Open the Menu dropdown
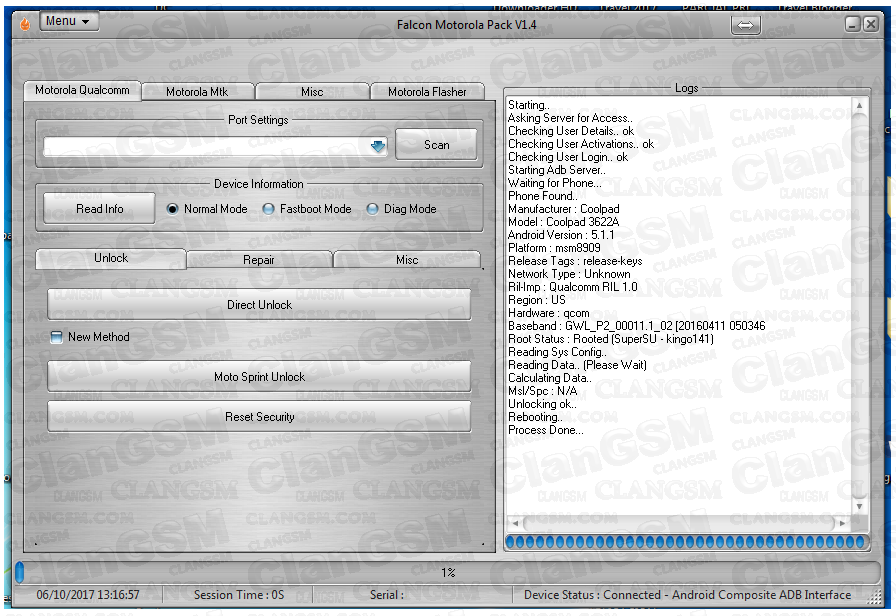Viewport: 896px width, 616px height. (69, 21)
